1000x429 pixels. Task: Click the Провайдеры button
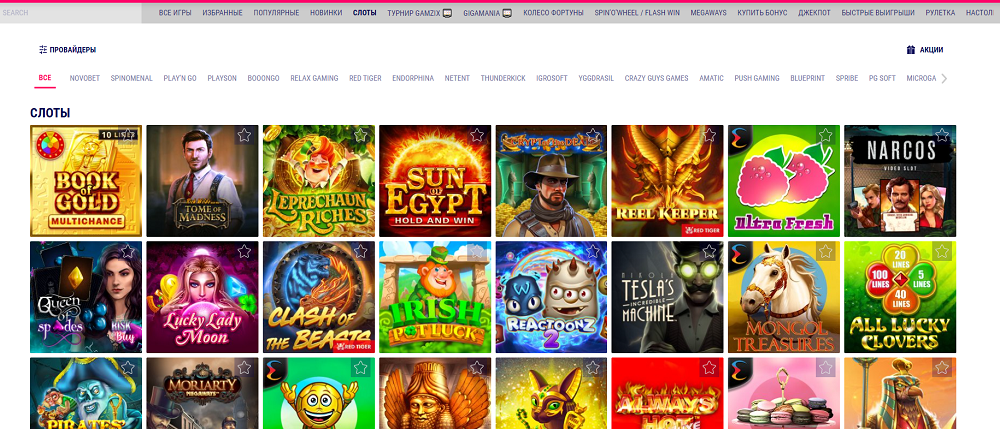pos(68,49)
